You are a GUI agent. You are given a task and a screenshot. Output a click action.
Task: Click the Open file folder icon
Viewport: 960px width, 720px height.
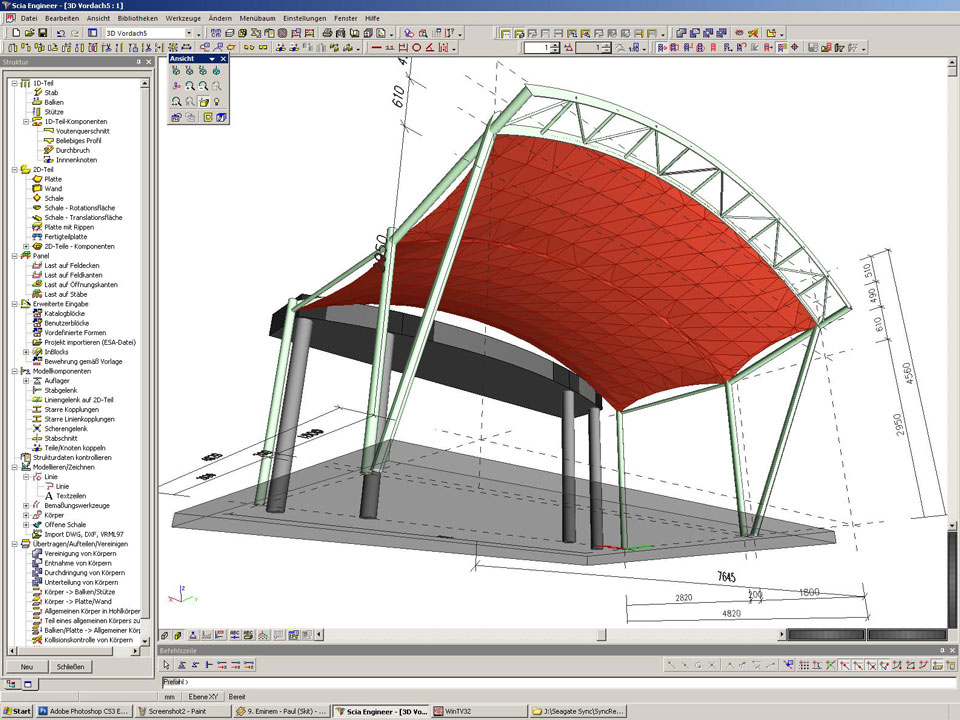[29, 33]
